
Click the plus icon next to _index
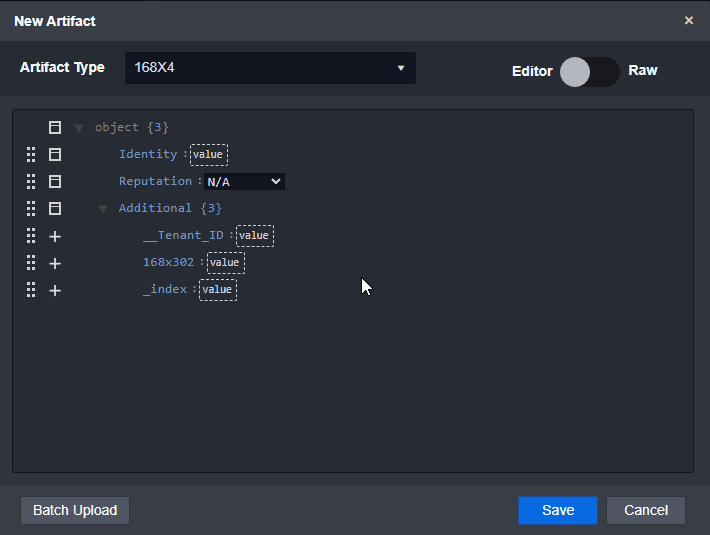55,290
